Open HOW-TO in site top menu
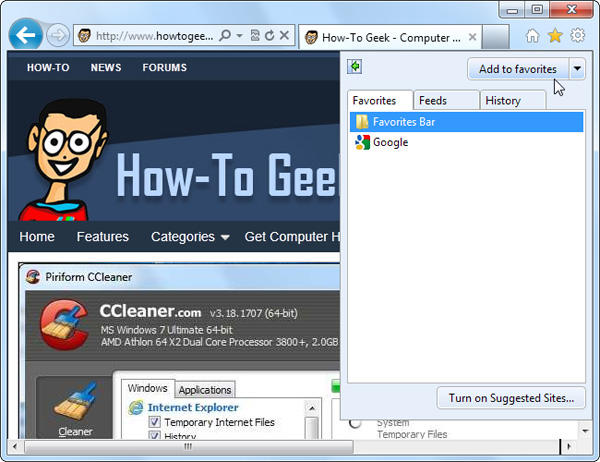600x462 pixels. coord(48,67)
